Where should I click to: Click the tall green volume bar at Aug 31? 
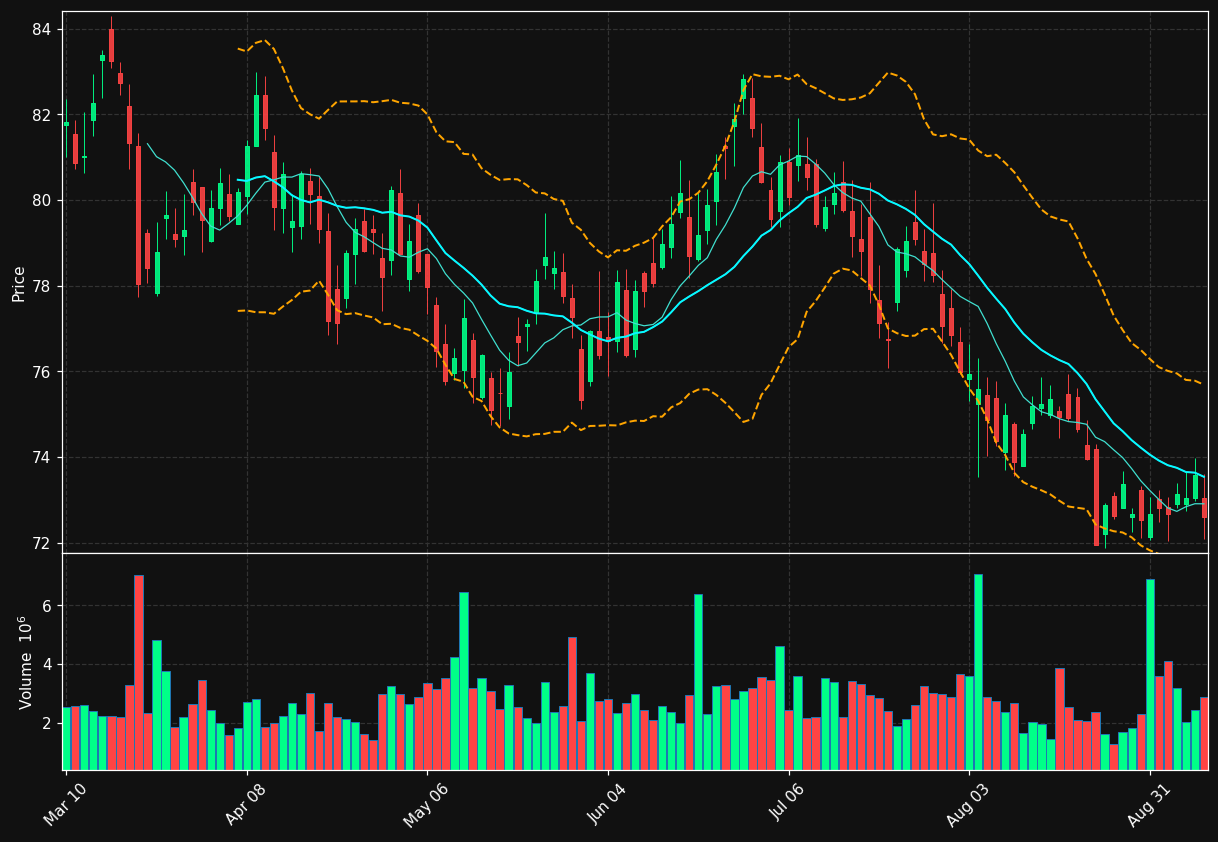click(x=1150, y=674)
